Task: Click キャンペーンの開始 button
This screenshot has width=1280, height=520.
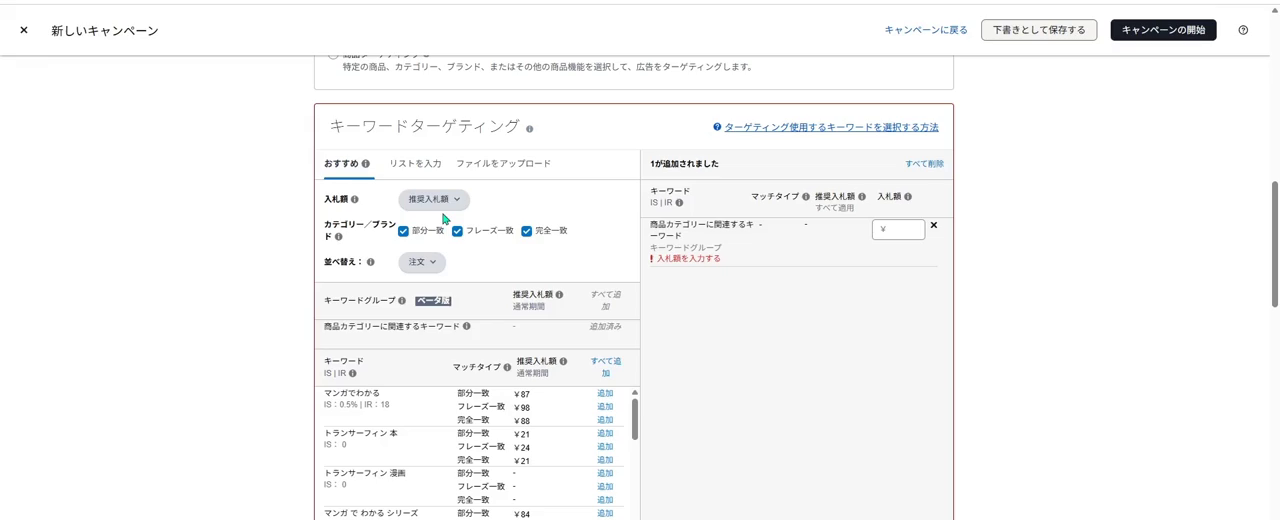Action: pyautogui.click(x=1163, y=30)
